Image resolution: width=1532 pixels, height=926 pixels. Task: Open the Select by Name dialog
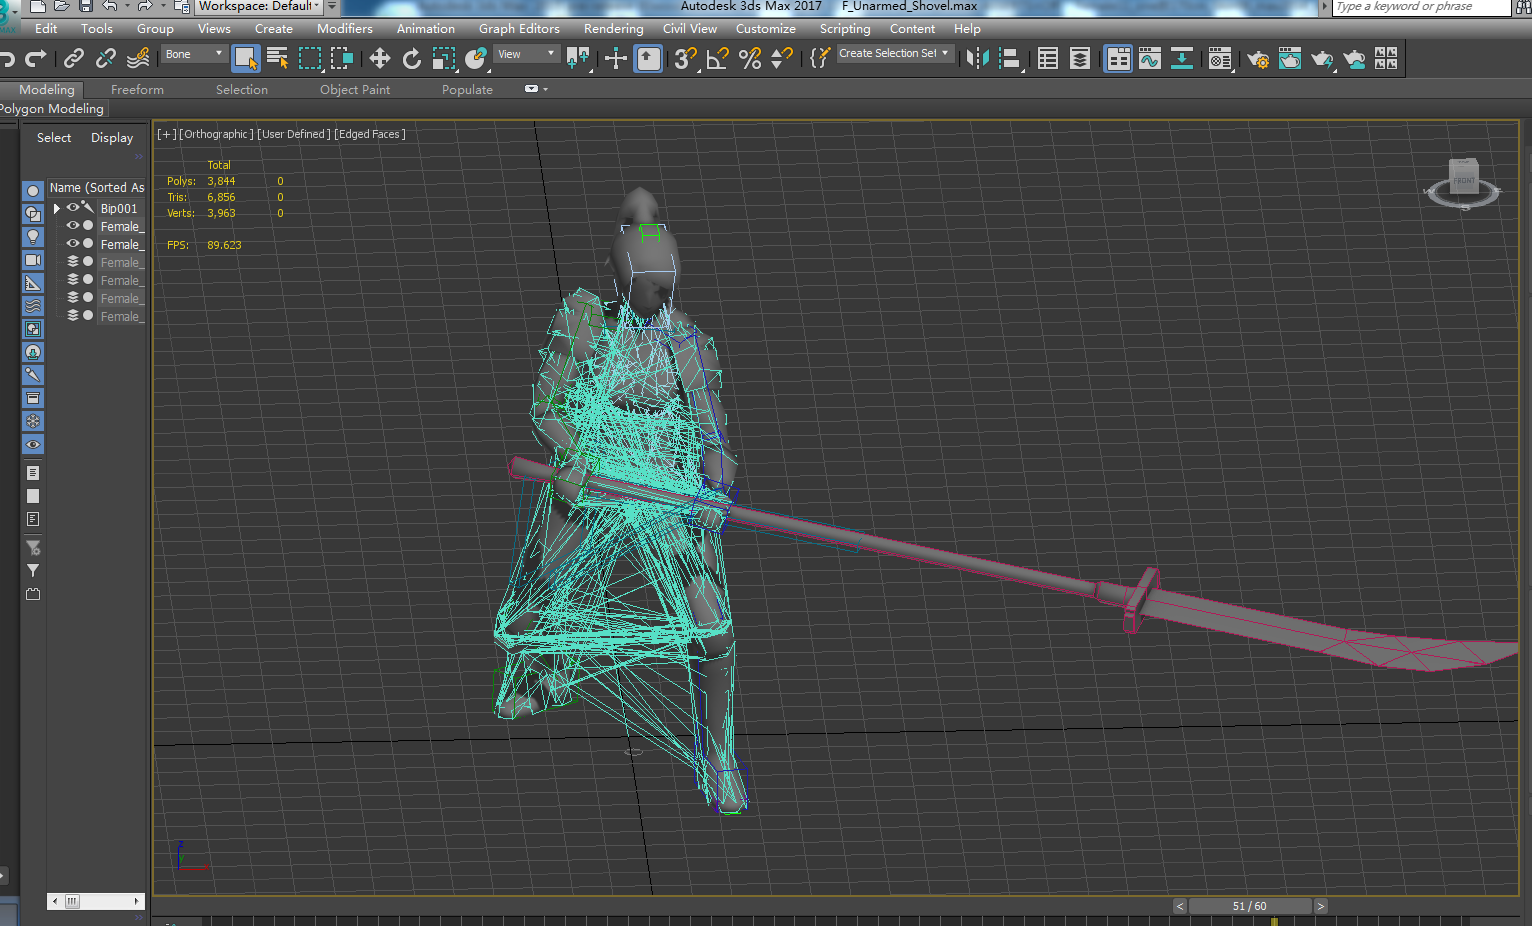[278, 59]
